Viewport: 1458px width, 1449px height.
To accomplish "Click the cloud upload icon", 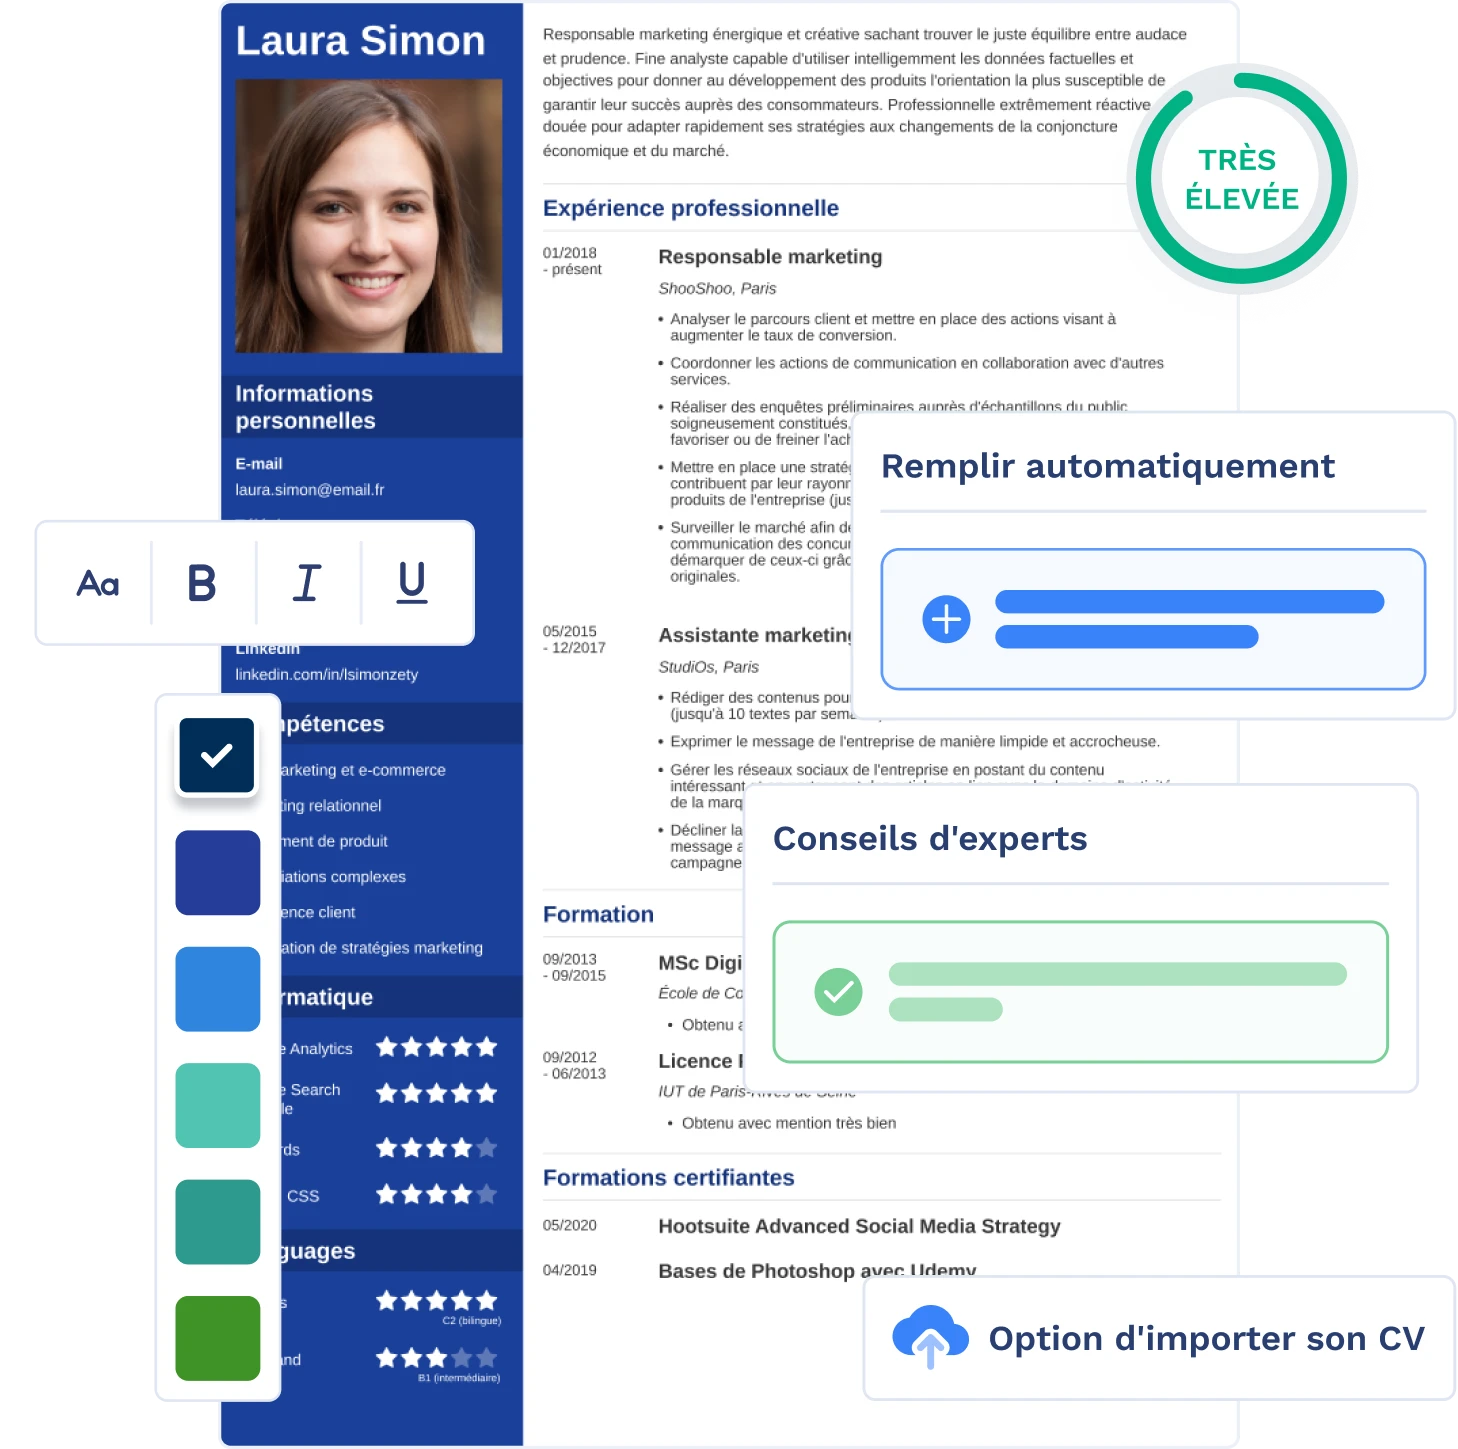I will point(930,1337).
